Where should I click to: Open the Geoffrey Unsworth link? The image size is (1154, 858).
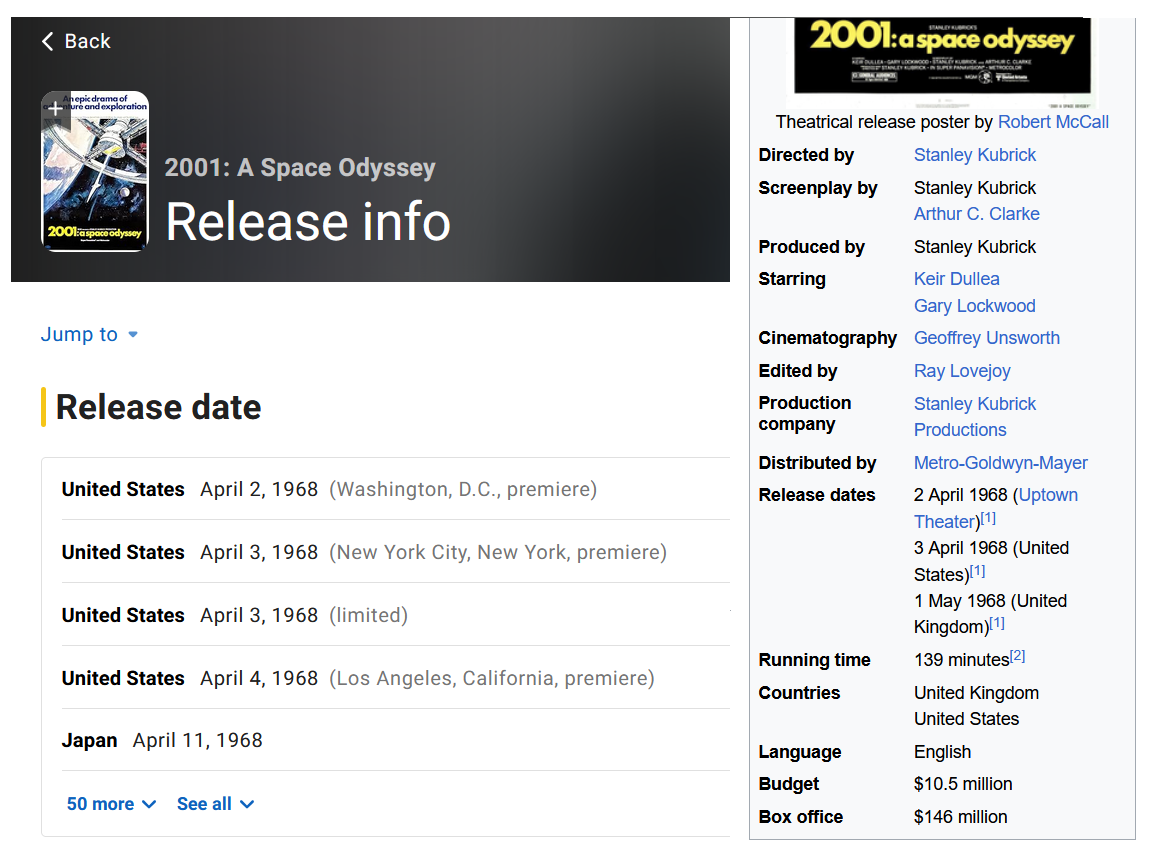tap(986, 338)
